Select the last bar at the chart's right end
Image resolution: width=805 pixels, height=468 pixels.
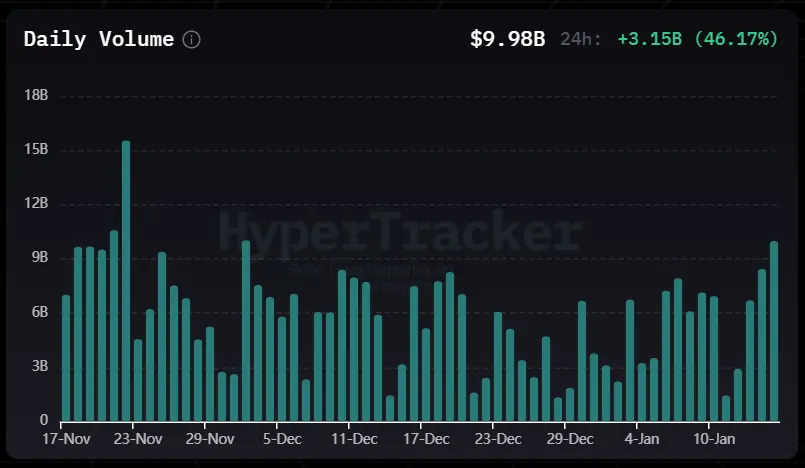[774, 332]
